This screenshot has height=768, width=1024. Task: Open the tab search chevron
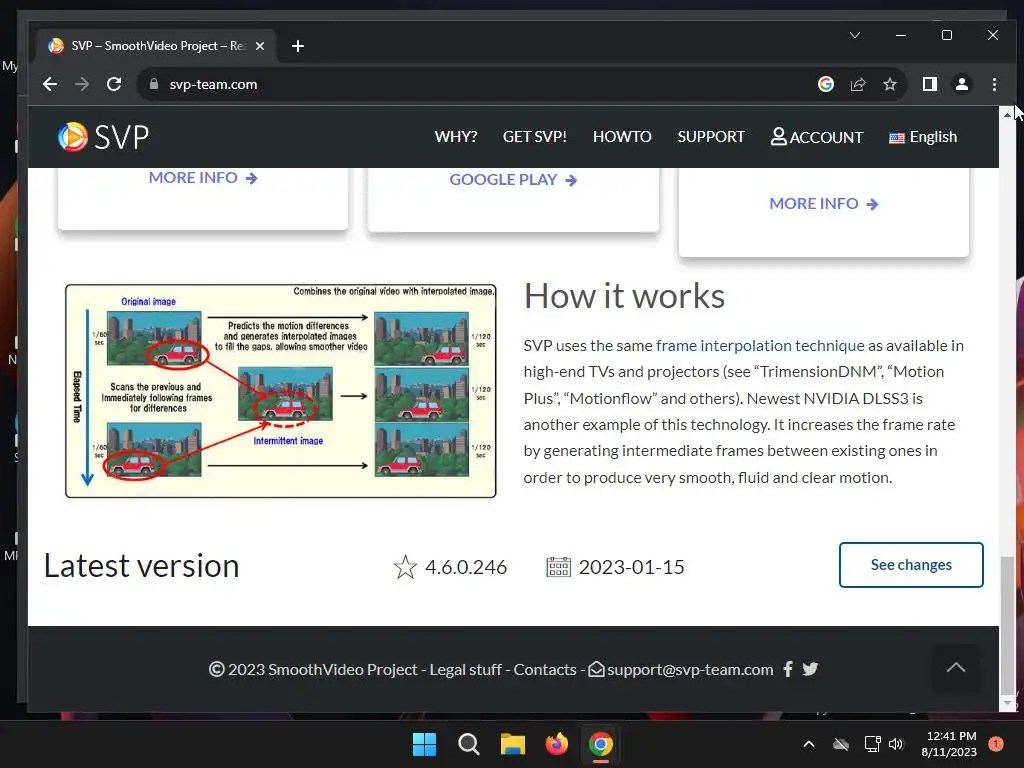855,35
